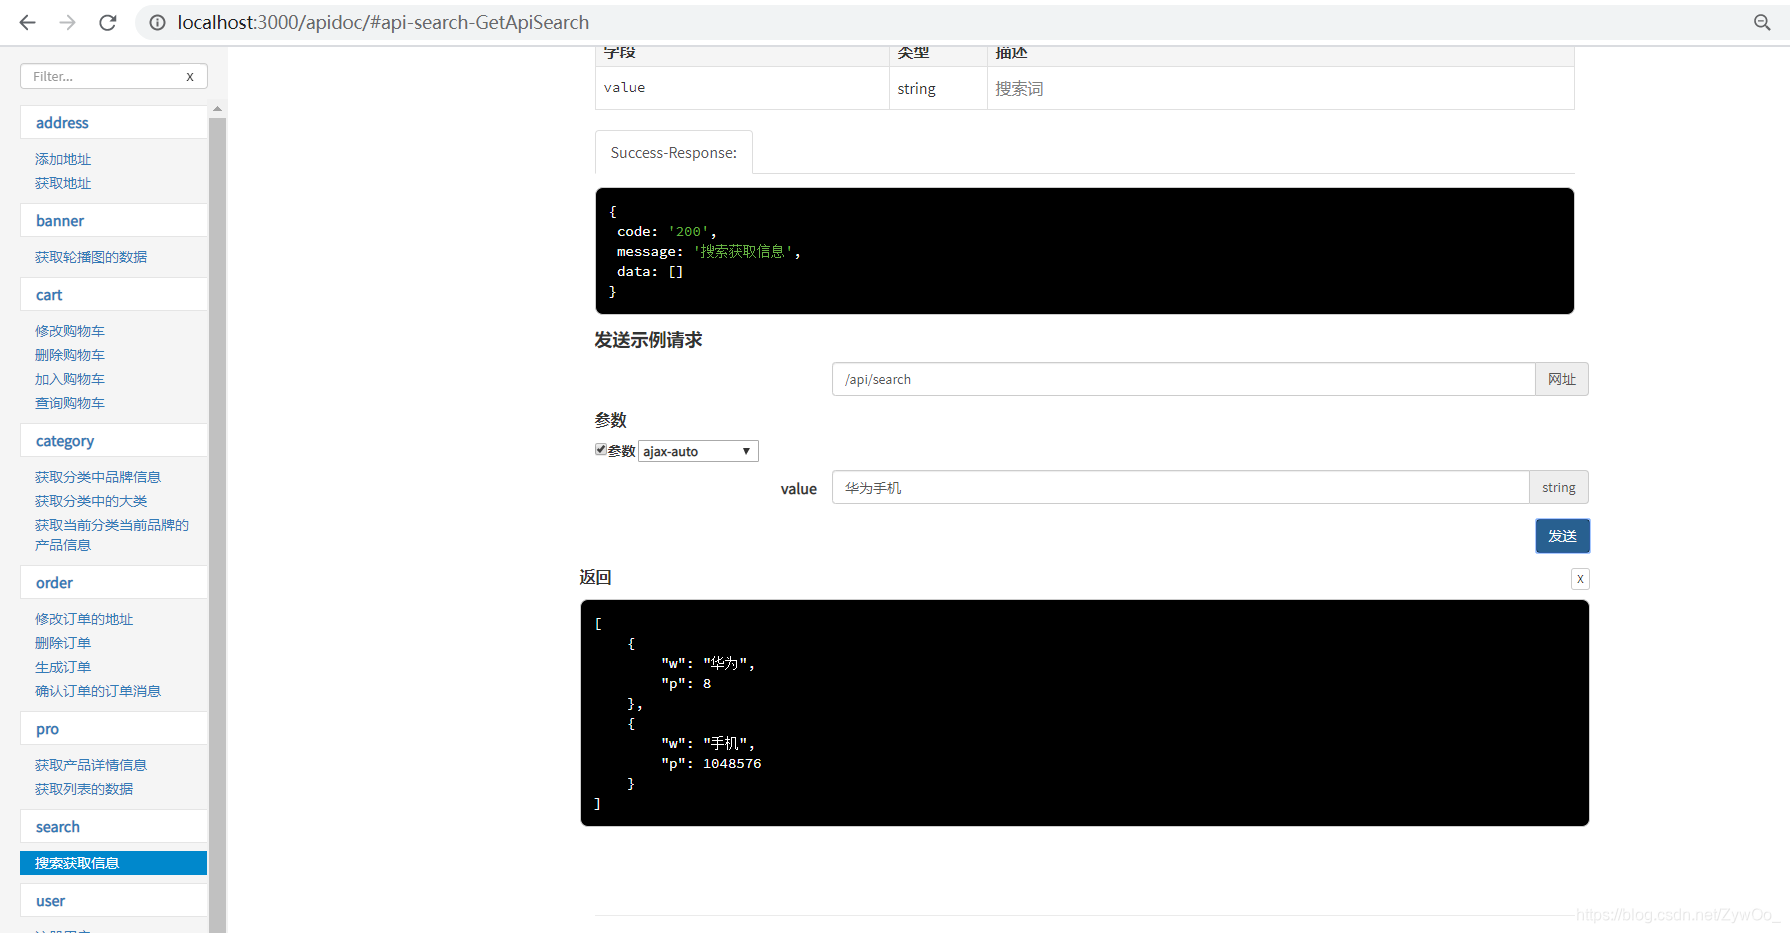This screenshot has height=933, width=1790.
Task: Open 获取分类中品牌信息 link
Action: (98, 477)
